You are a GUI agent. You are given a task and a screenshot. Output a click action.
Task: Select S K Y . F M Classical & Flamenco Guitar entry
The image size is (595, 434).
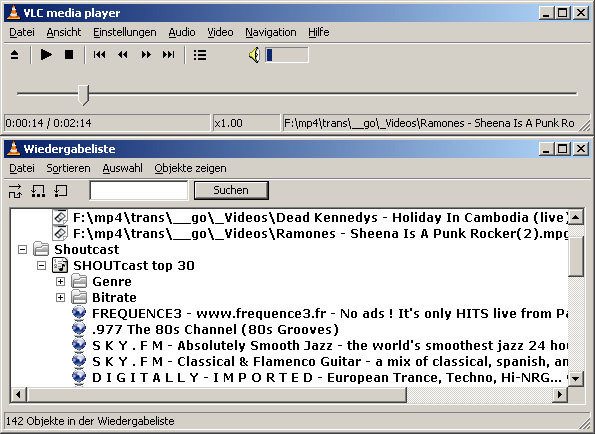pos(330,361)
